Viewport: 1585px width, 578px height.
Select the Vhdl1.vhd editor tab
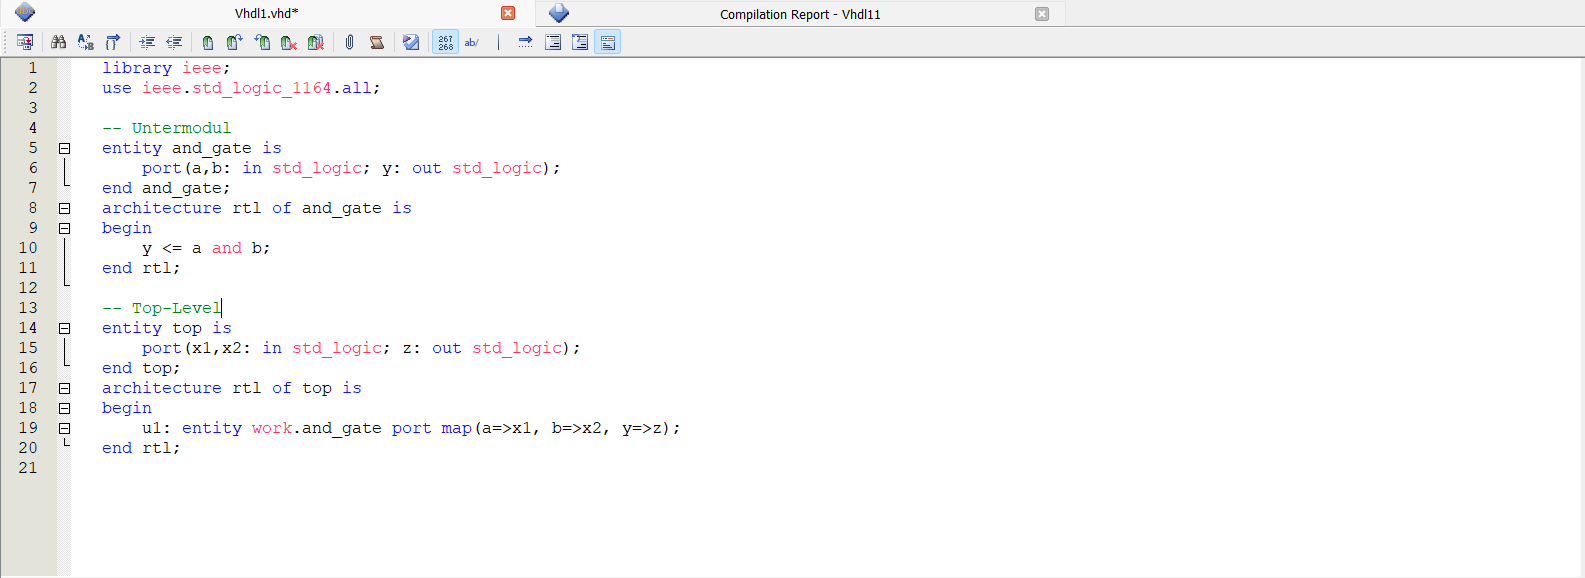click(266, 14)
